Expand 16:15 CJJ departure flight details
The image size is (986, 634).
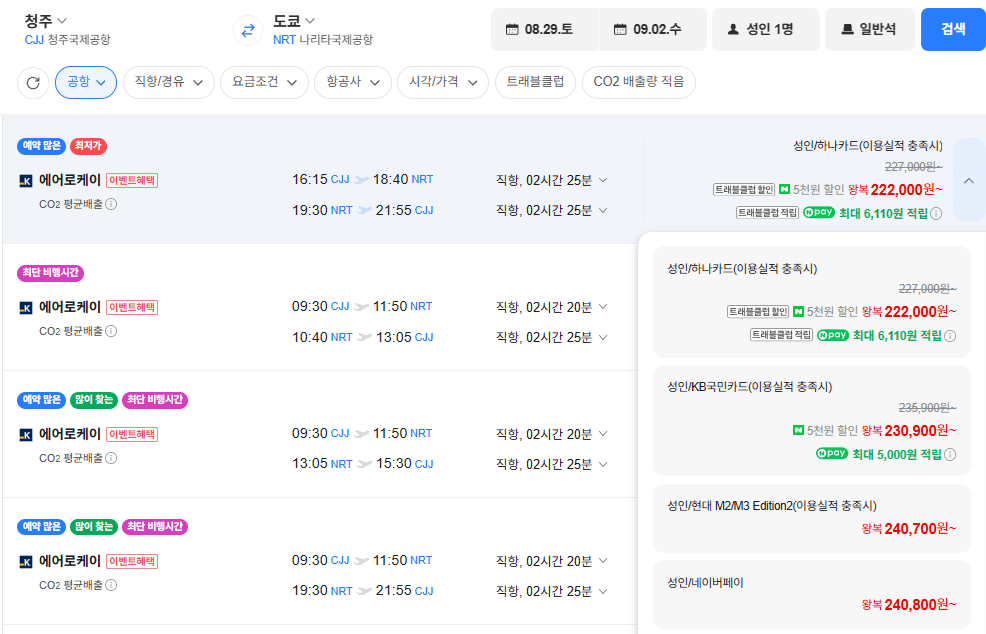(x=603, y=181)
